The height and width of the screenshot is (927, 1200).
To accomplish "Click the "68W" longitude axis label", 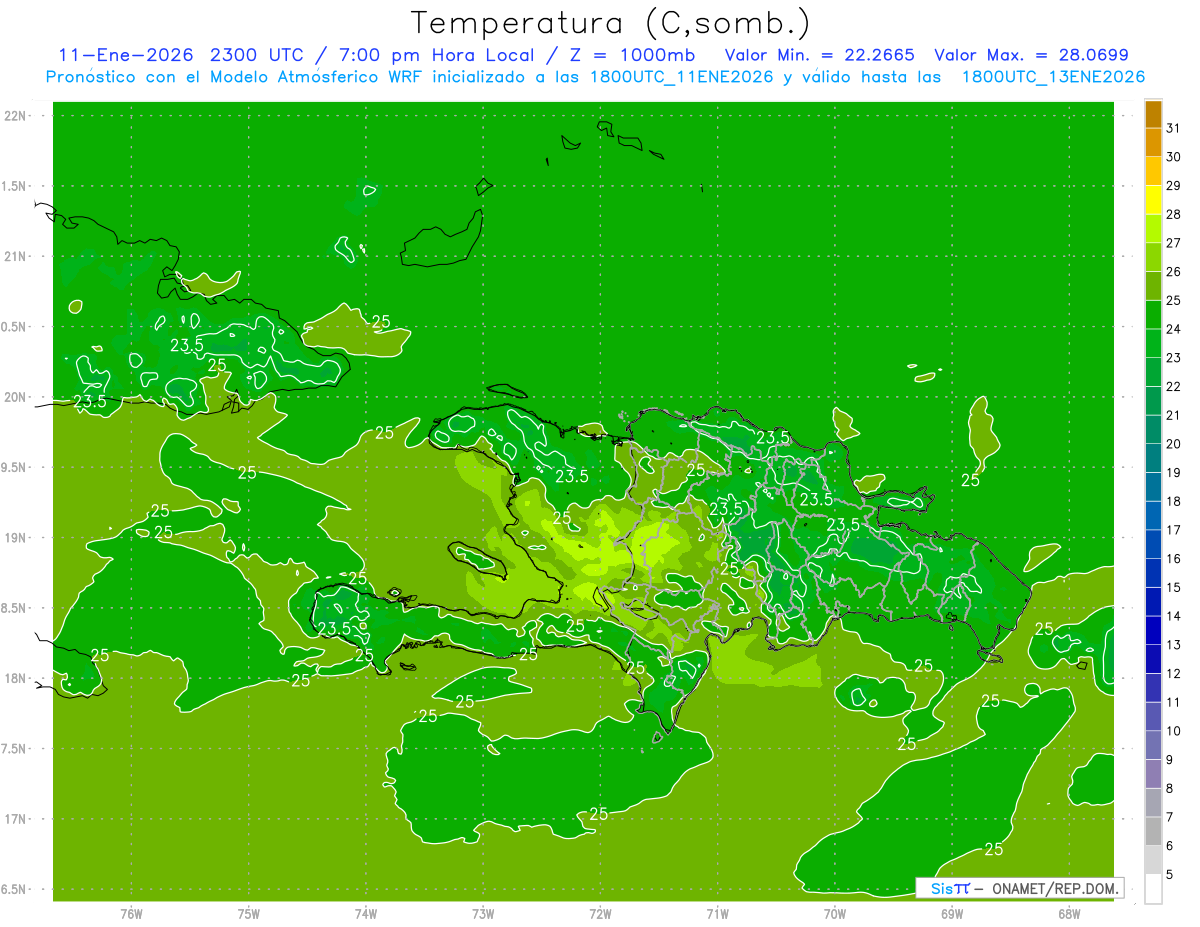I will pyautogui.click(x=1069, y=914).
